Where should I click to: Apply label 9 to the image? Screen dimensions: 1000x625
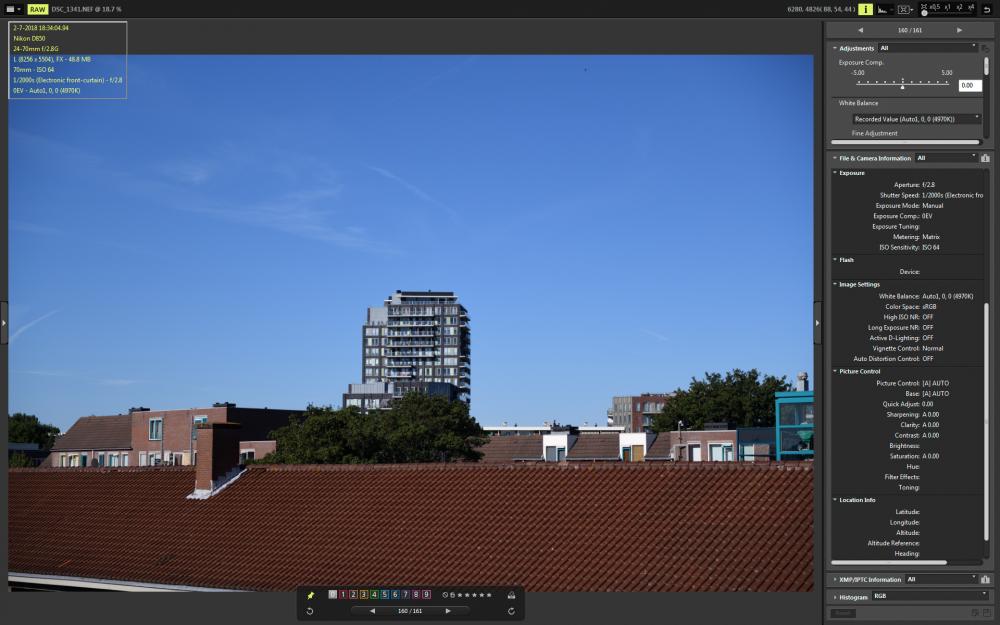pos(427,594)
